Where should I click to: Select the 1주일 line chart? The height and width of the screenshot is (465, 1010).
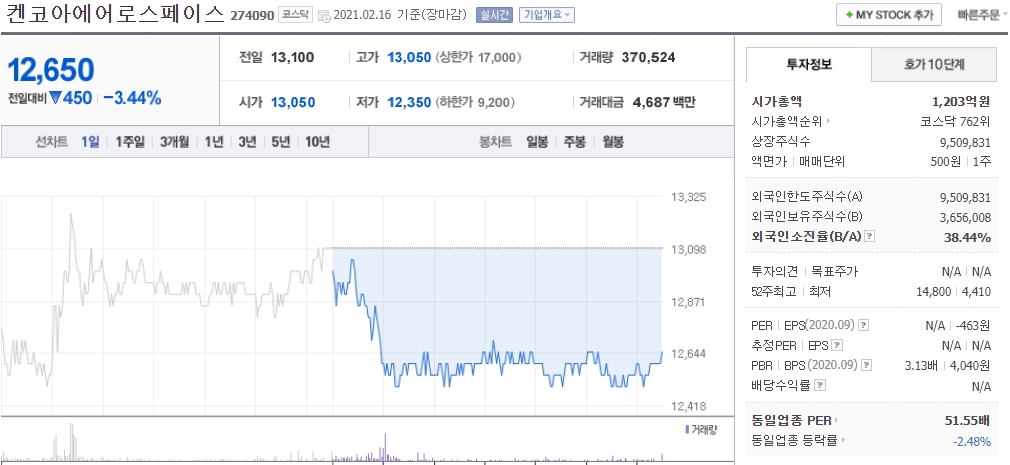130,142
